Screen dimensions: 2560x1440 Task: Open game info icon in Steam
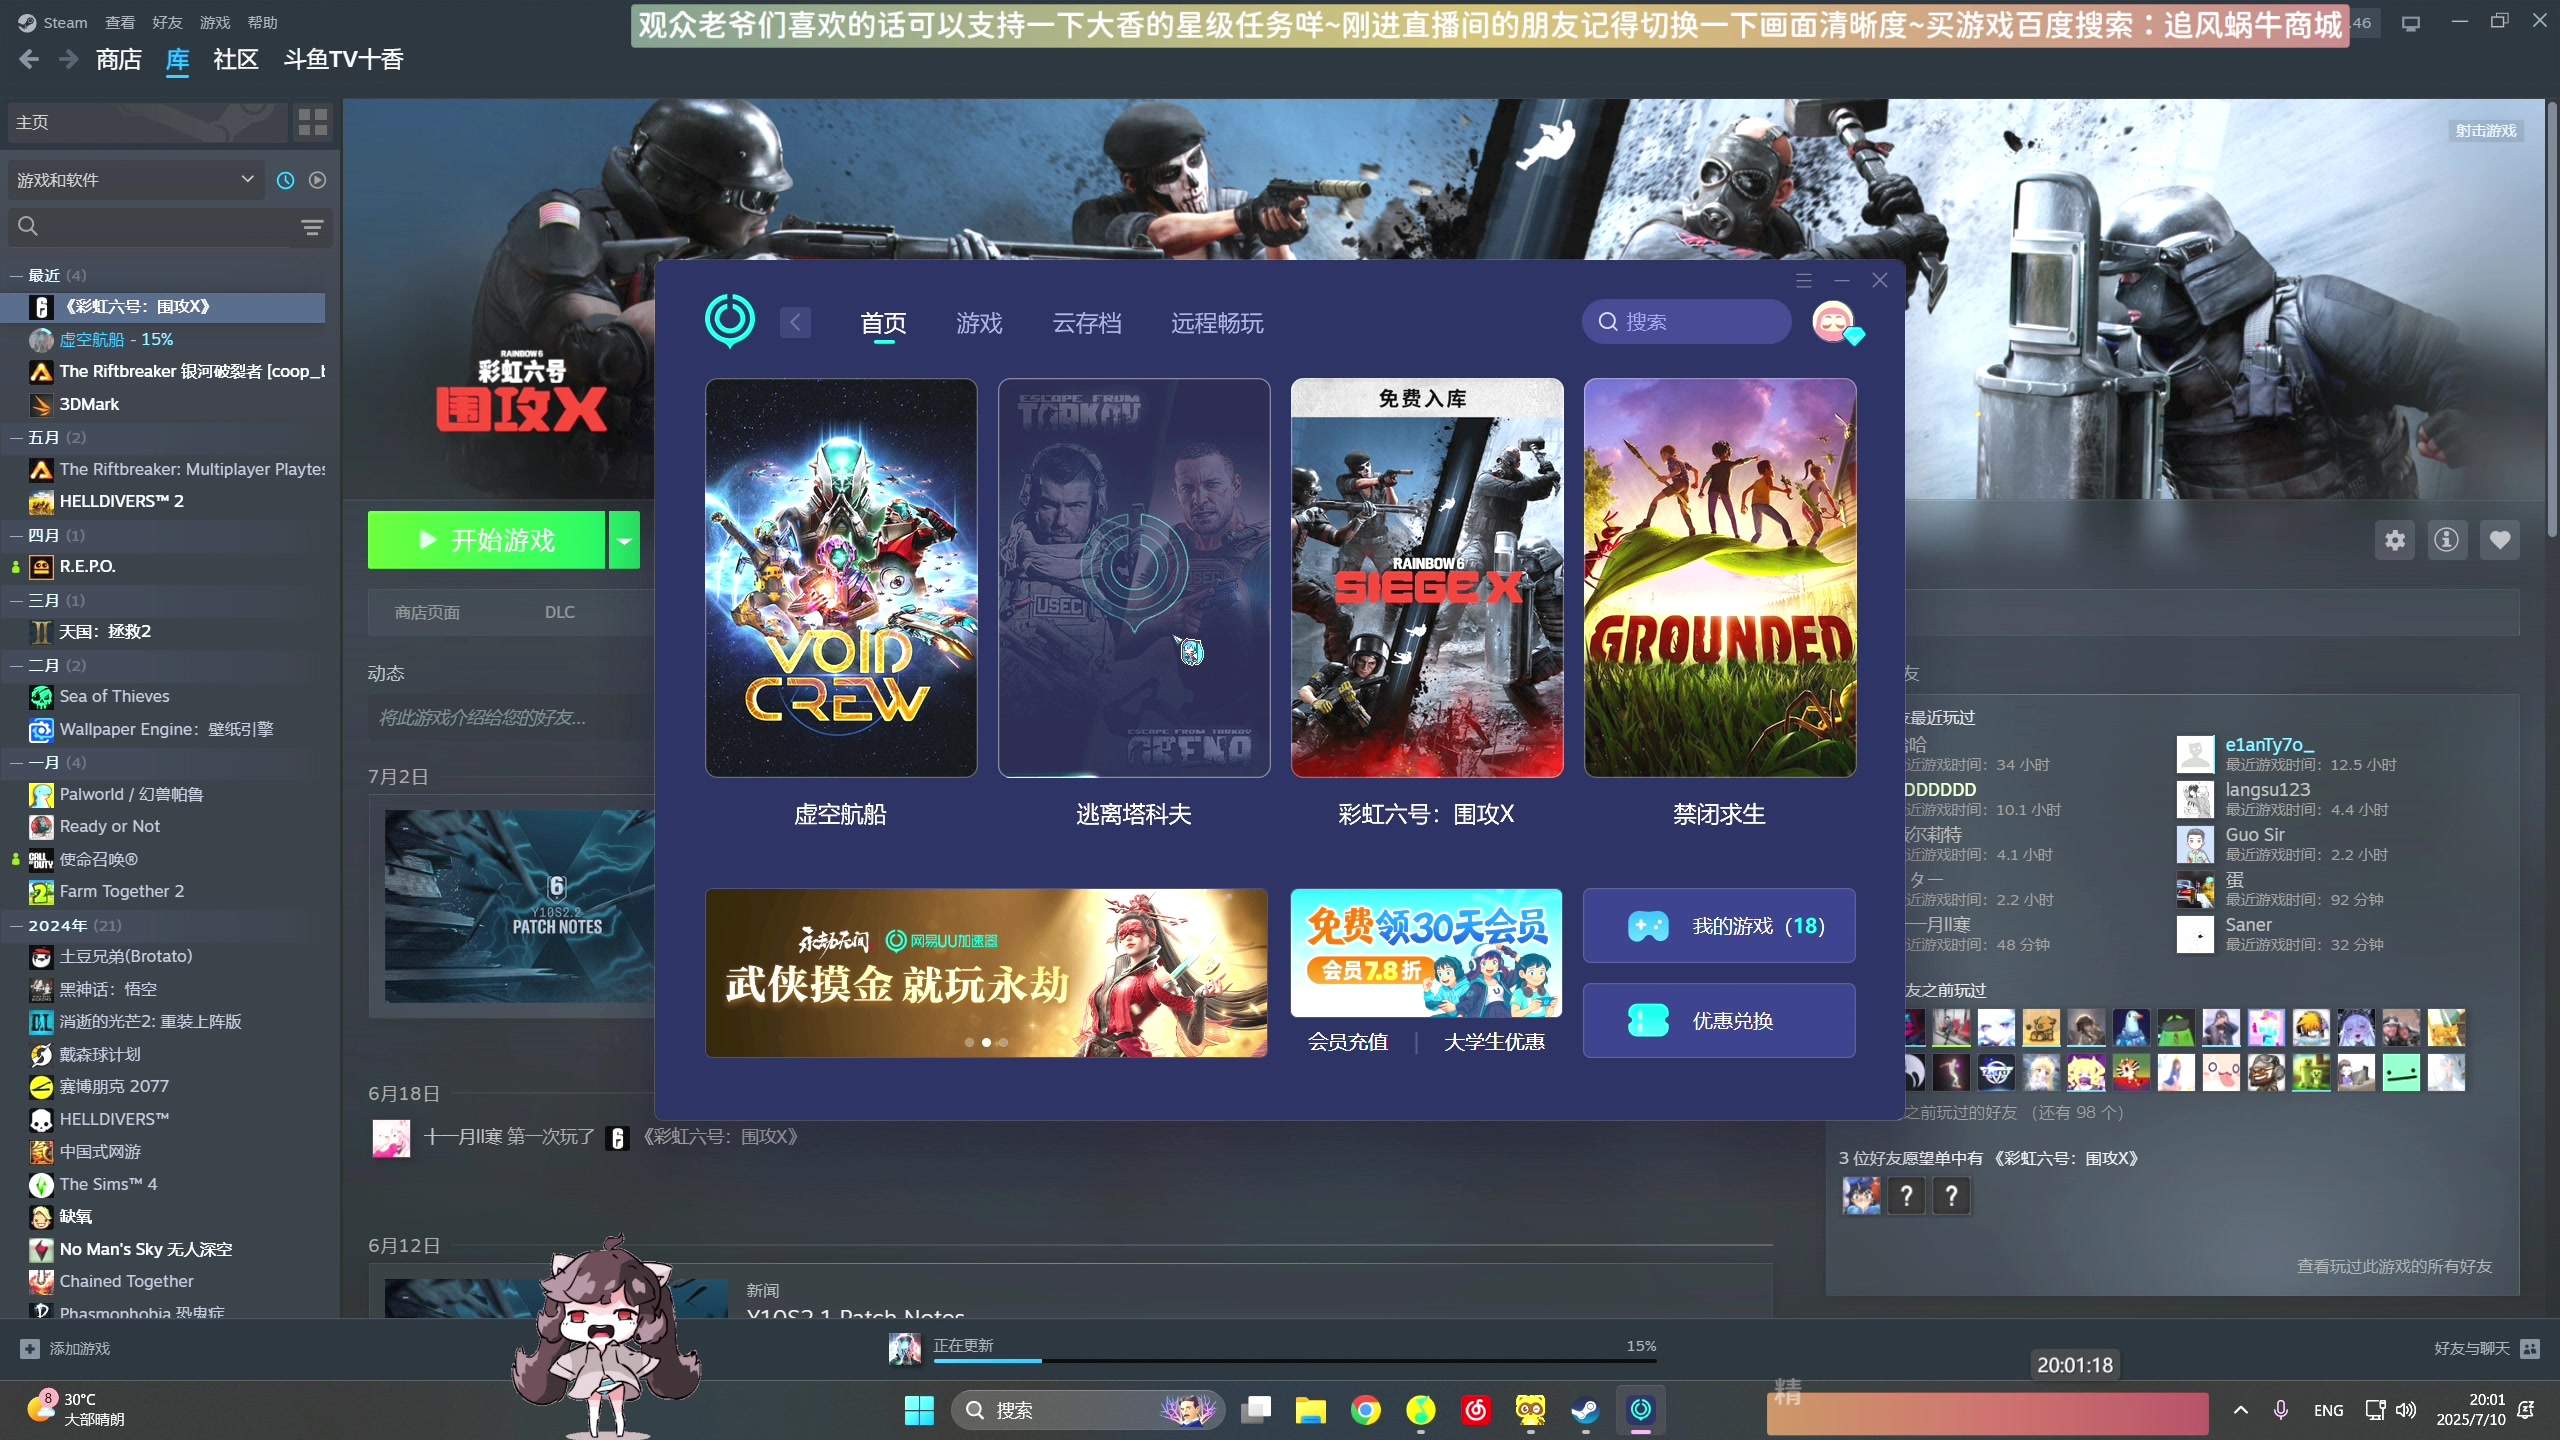click(x=2447, y=540)
